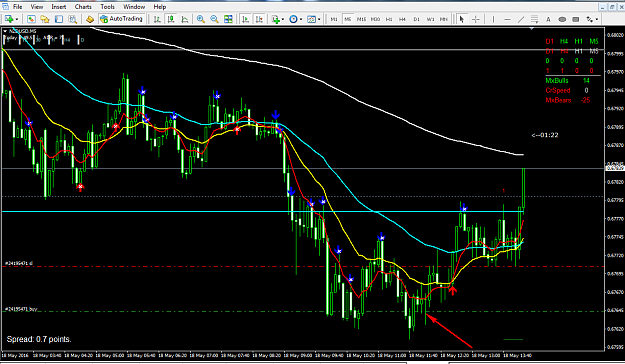Click the <--01:22 candle timer label
625x364 pixels.
[545, 135]
